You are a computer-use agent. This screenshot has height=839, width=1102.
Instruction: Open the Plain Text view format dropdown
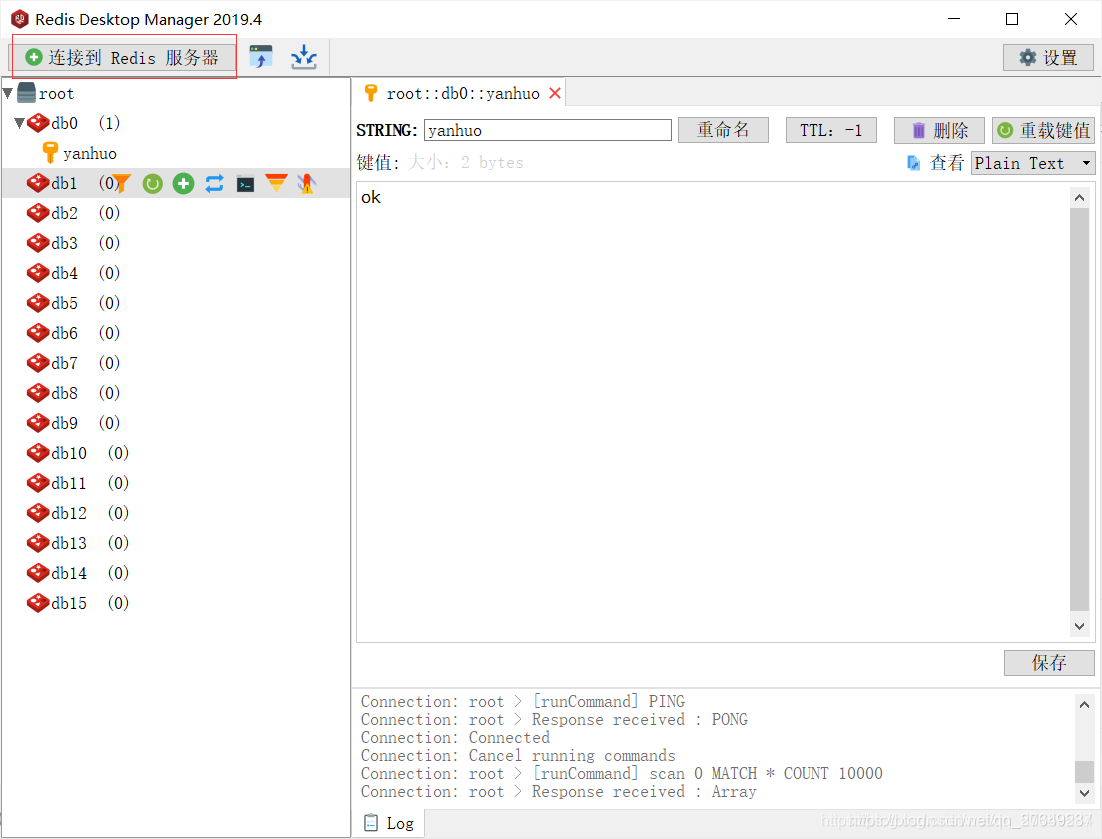[1033, 163]
